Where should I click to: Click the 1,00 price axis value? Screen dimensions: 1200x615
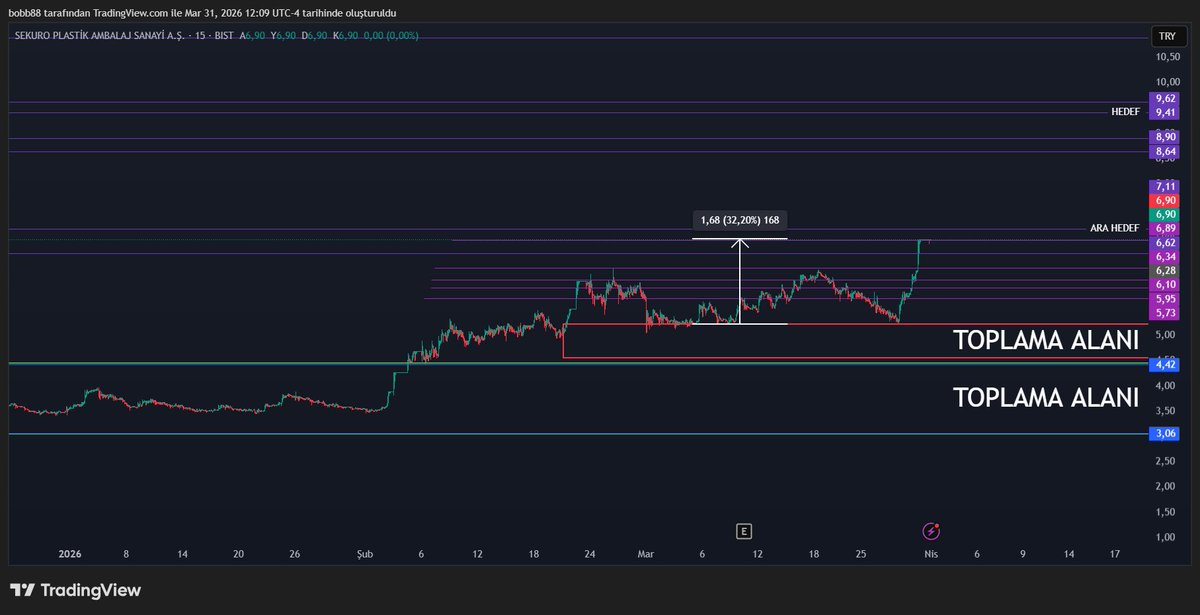tap(1166, 537)
